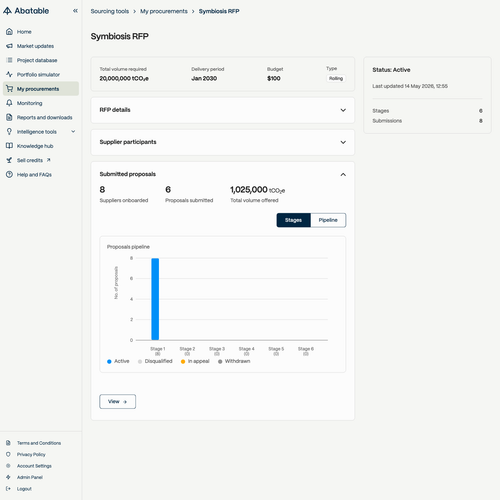Click the Monitoring bell icon
Image resolution: width=500 pixels, height=500 pixels.
9,103
